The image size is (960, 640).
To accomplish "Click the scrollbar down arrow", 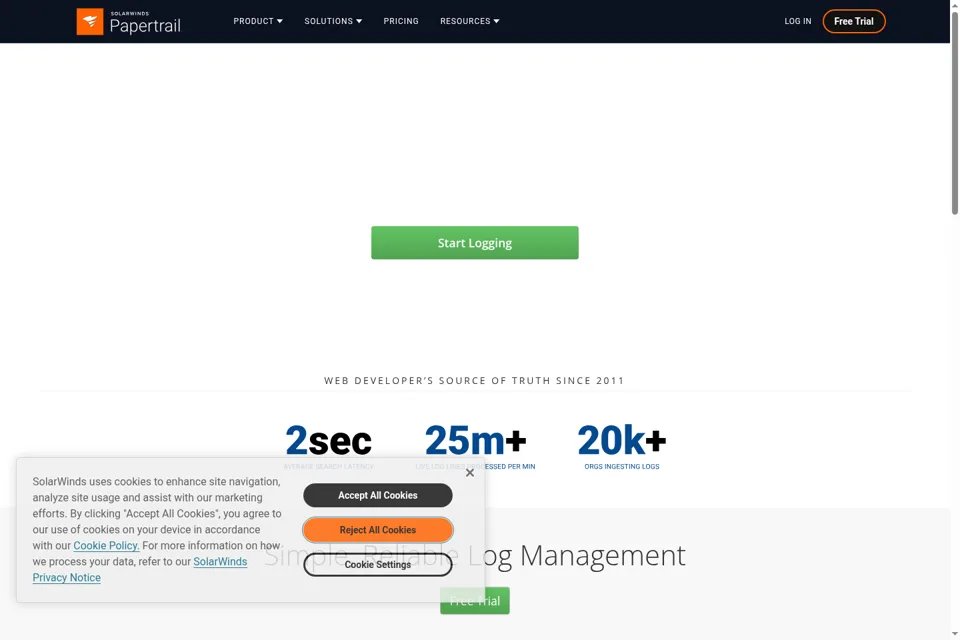I will [954, 634].
